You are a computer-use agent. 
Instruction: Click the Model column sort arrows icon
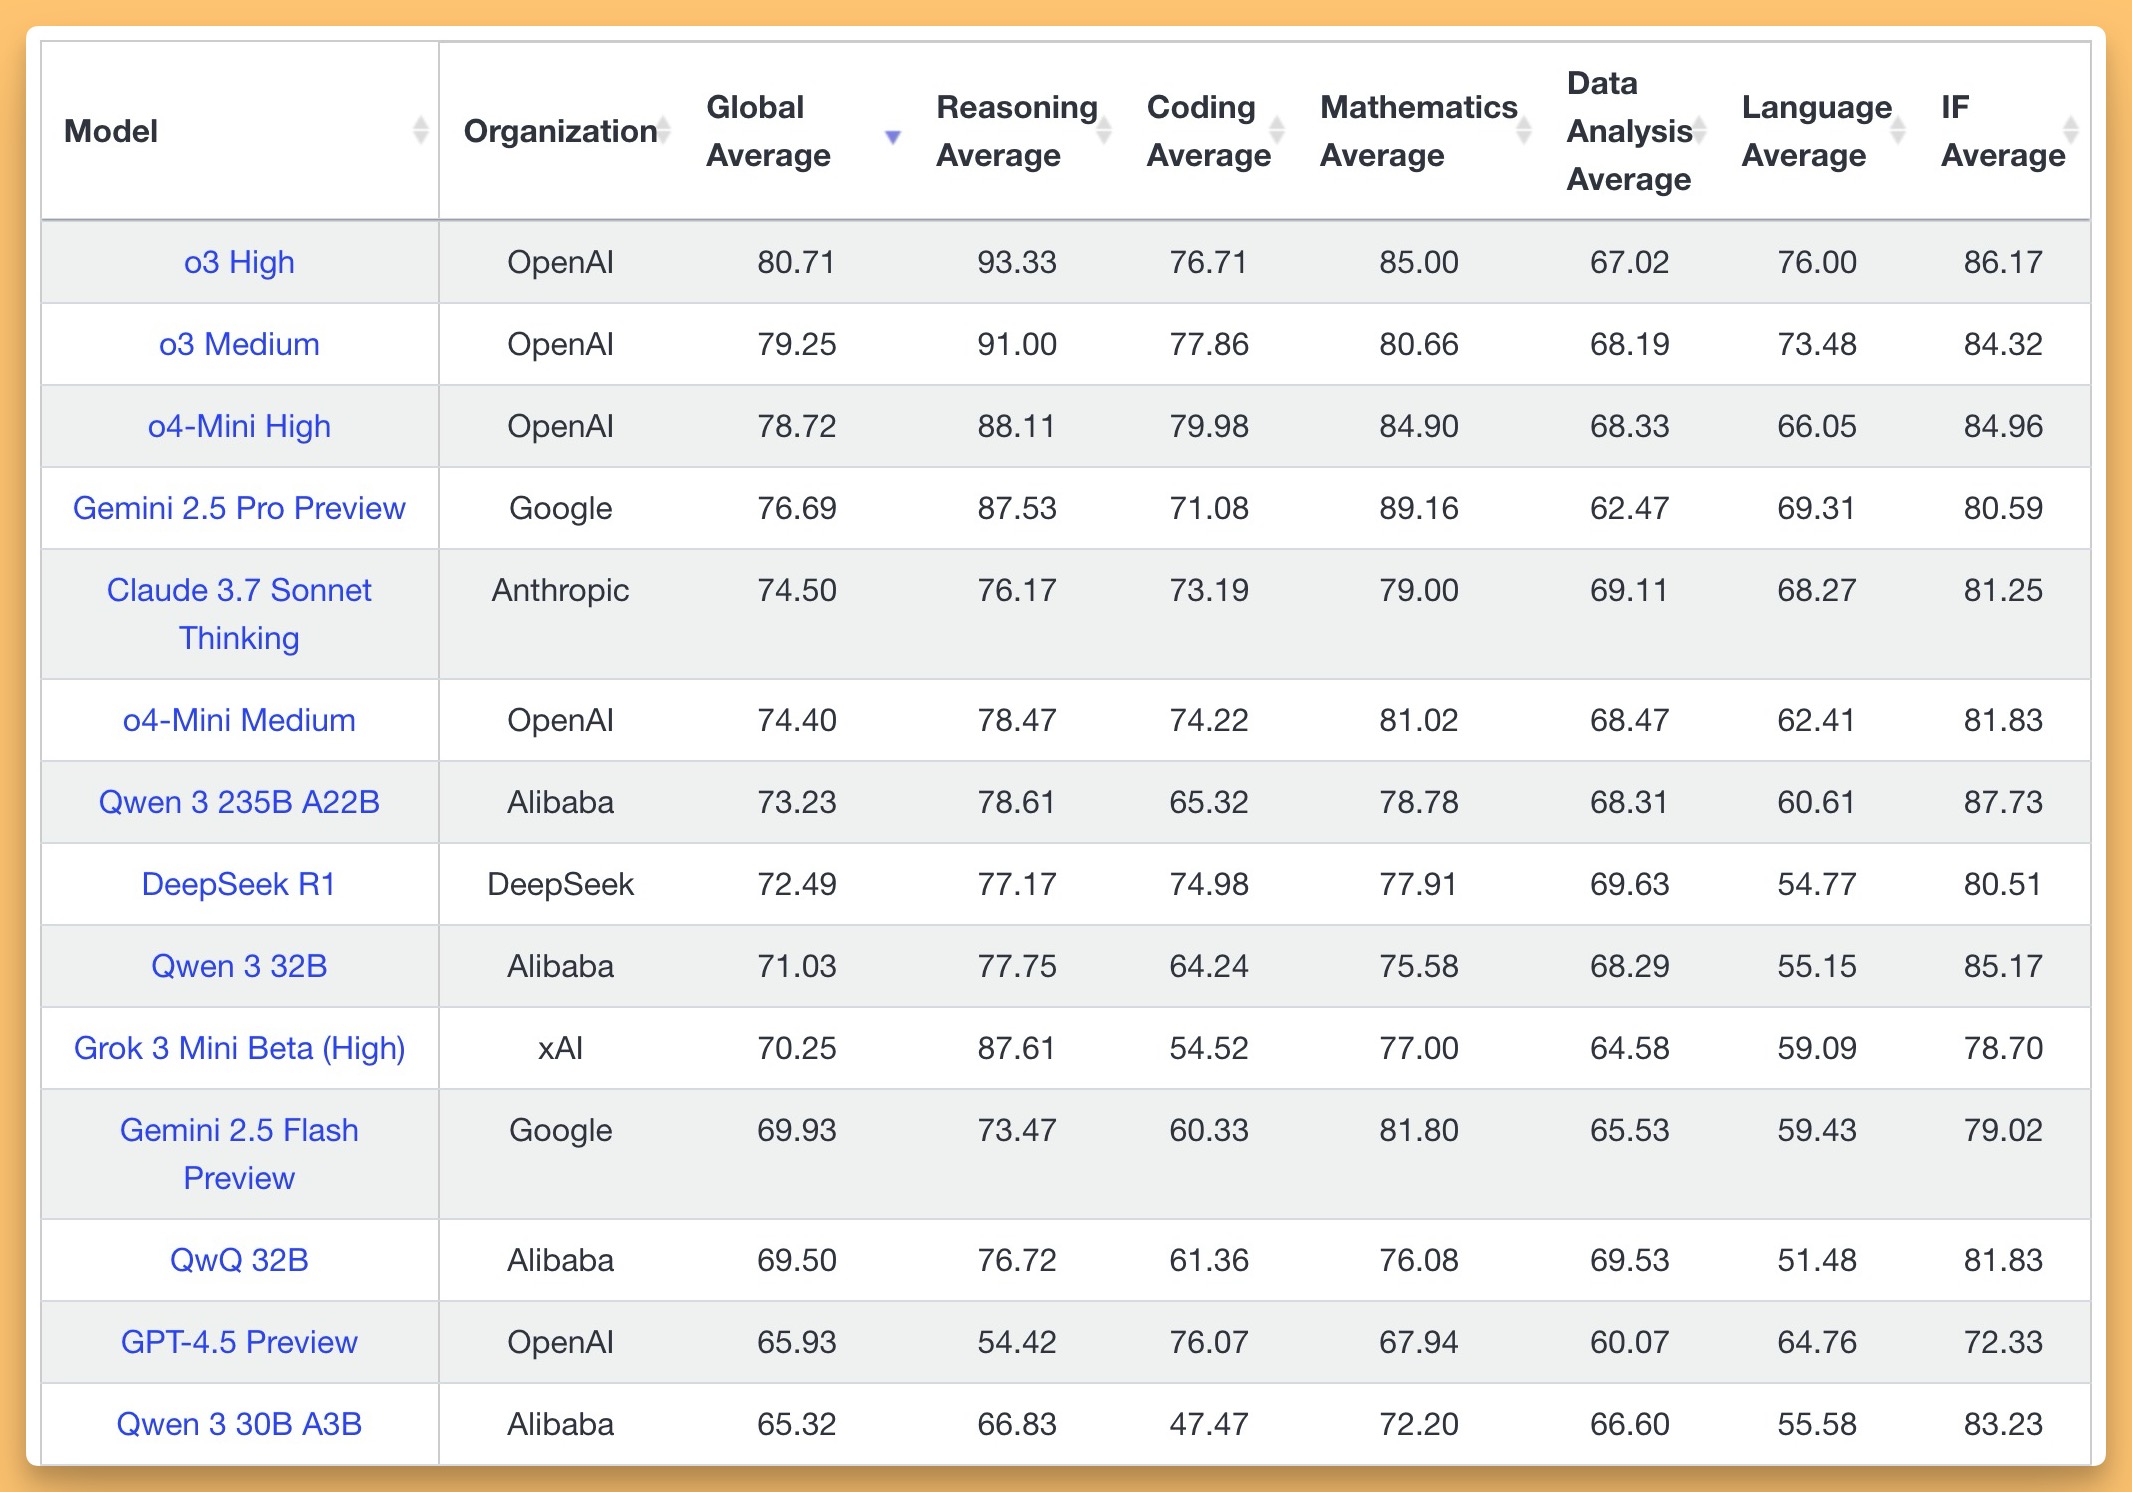[x=420, y=131]
